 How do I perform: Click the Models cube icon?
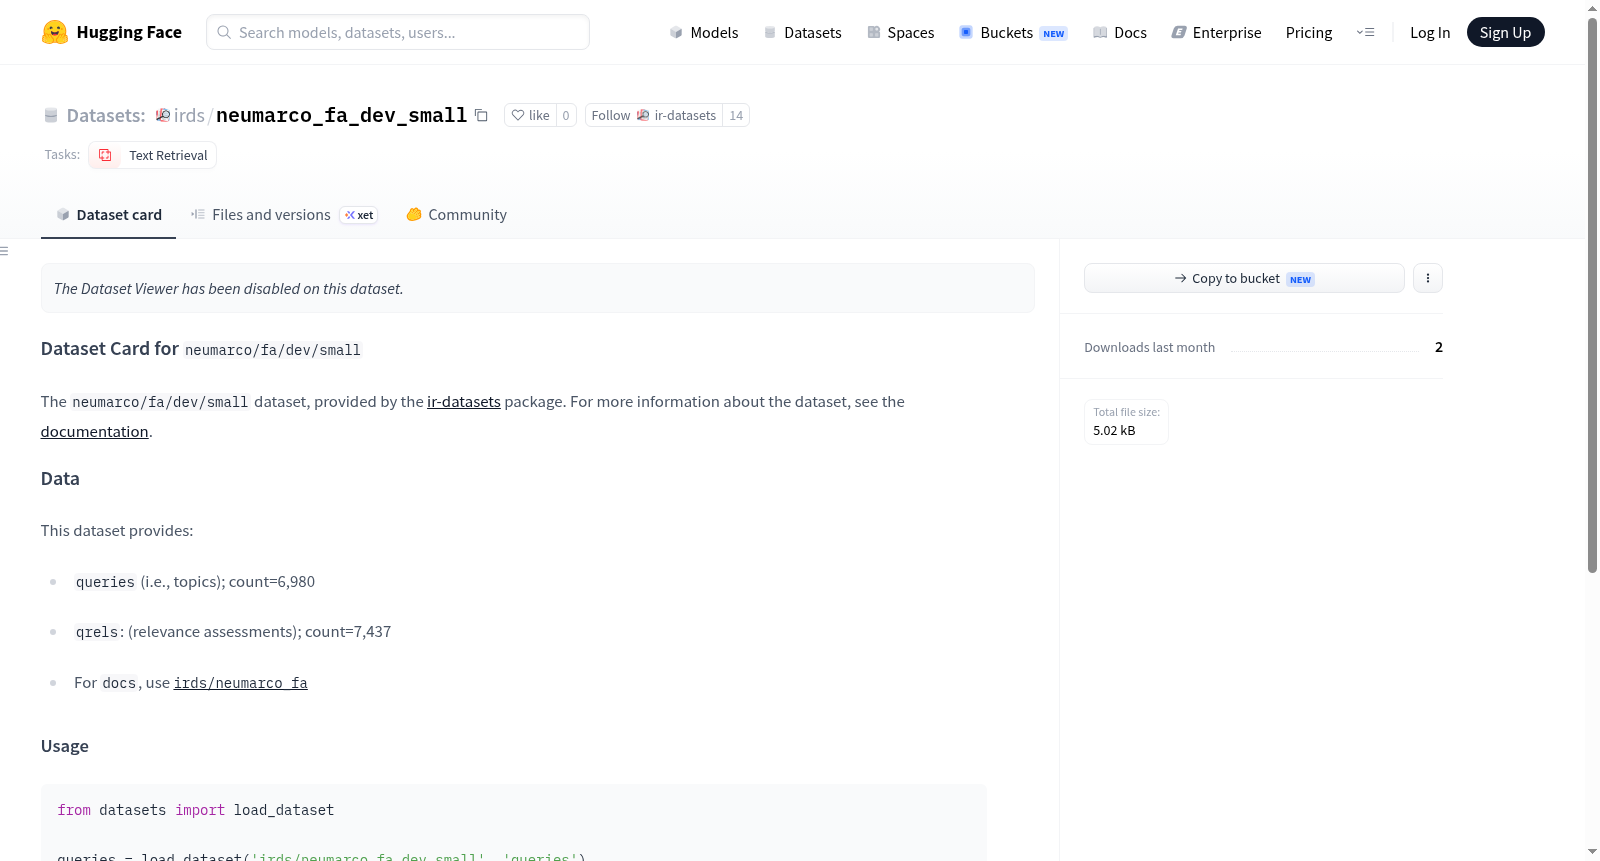(x=676, y=32)
